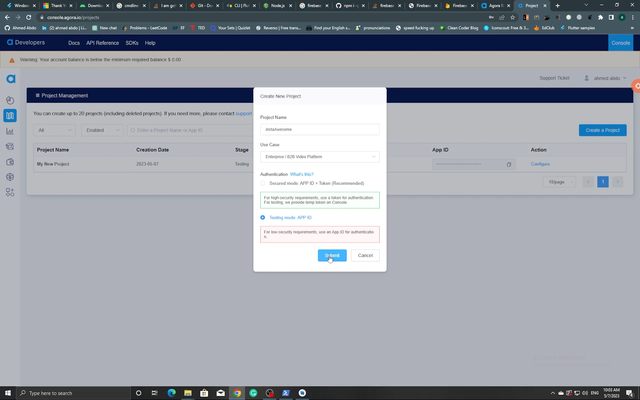Open the usage overview sidebar icon below the logo
Screen dimensions: 640x400
point(10,100)
